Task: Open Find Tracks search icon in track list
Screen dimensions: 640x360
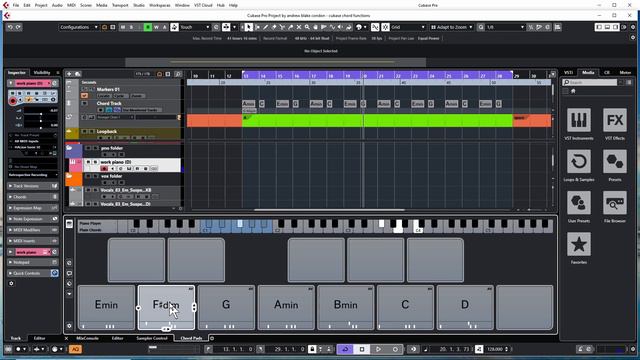Action: [x=178, y=74]
